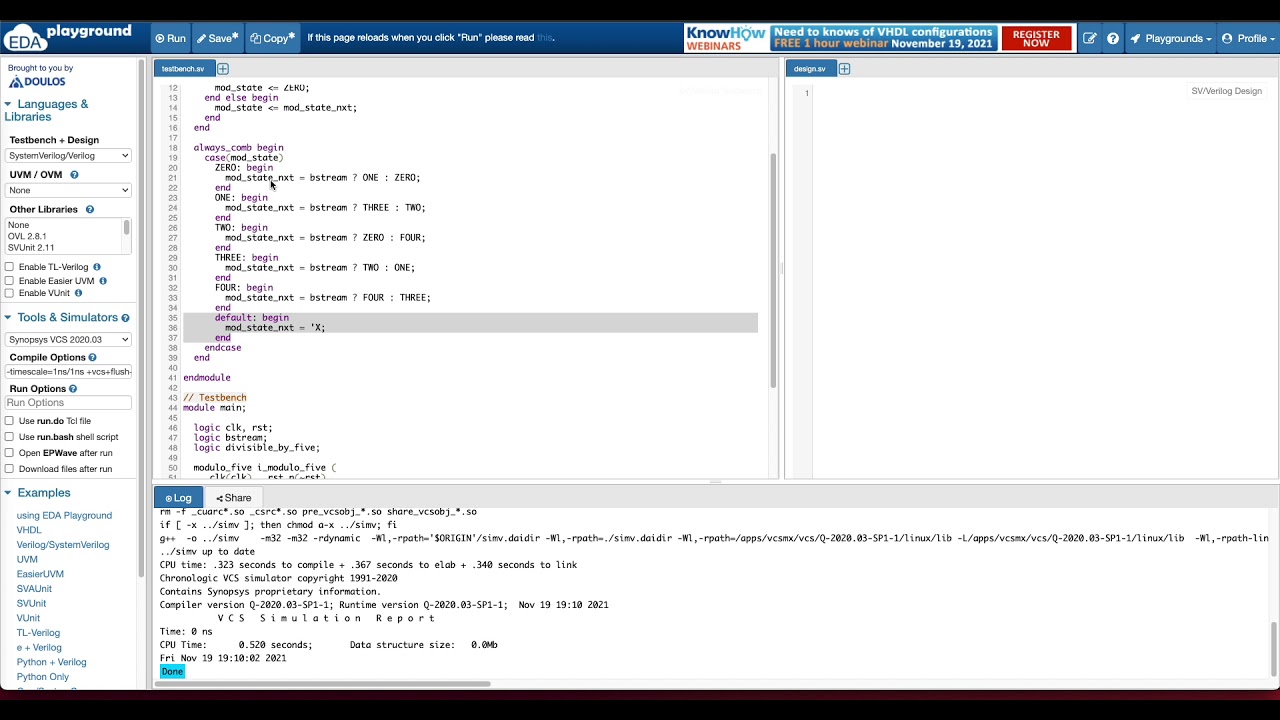The image size is (1280, 720).
Task: Open EasierUVM examples link
Action: [40, 574]
